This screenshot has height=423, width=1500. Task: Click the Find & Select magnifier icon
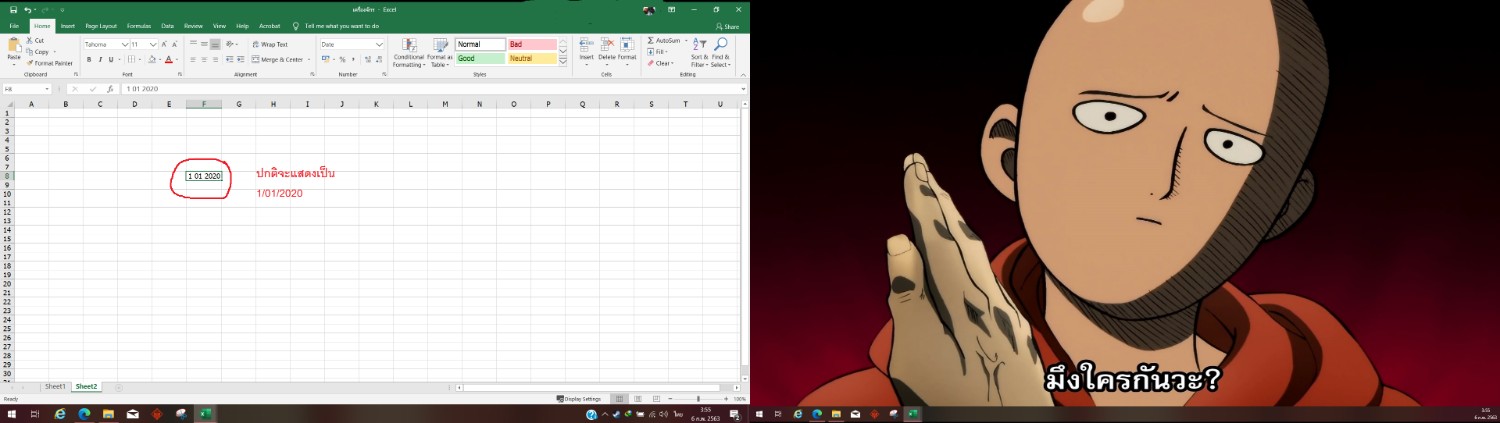point(720,44)
